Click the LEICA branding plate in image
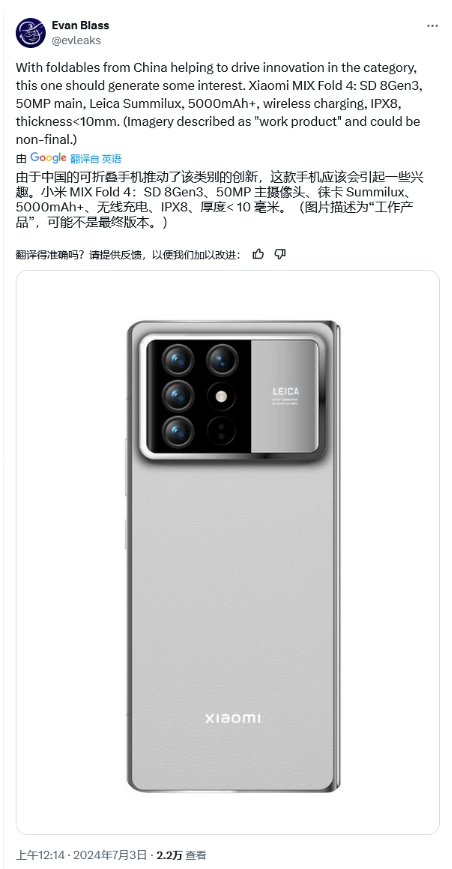The image size is (452, 869). pyautogui.click(x=285, y=396)
